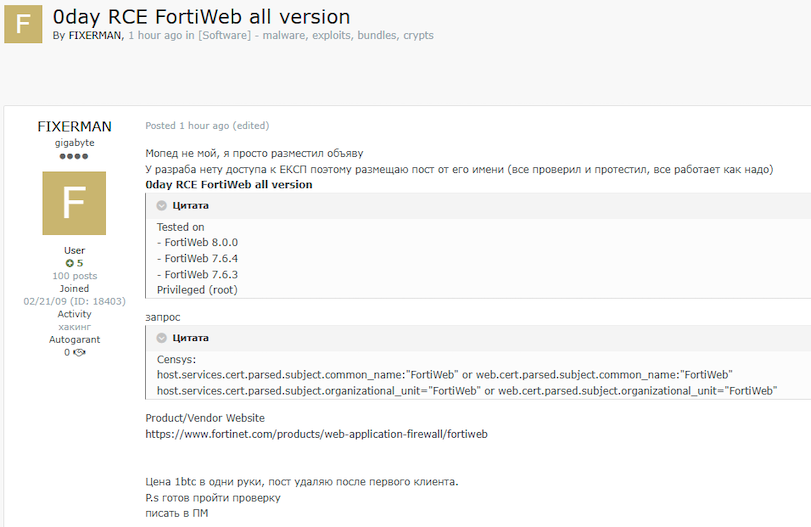The width and height of the screenshot is (811, 527).
Task: Click the bold post heading inside message body
Action: (228, 185)
